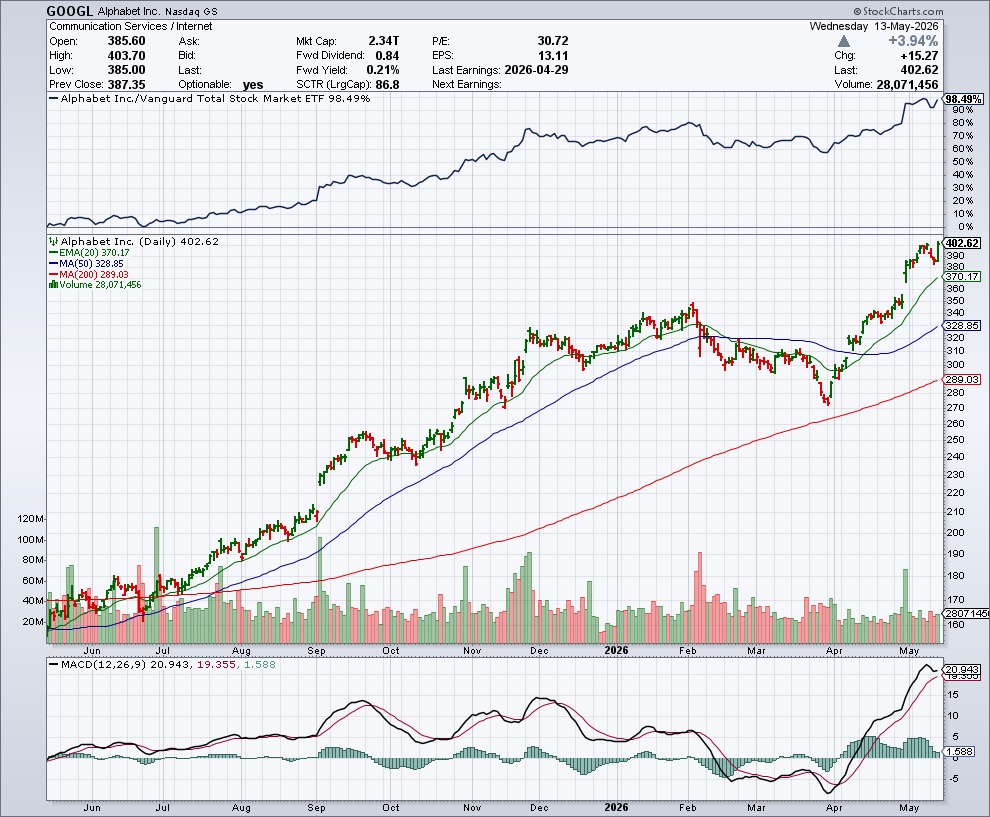Click the SCTR (LrgCap) value 86.8

[x=387, y=85]
